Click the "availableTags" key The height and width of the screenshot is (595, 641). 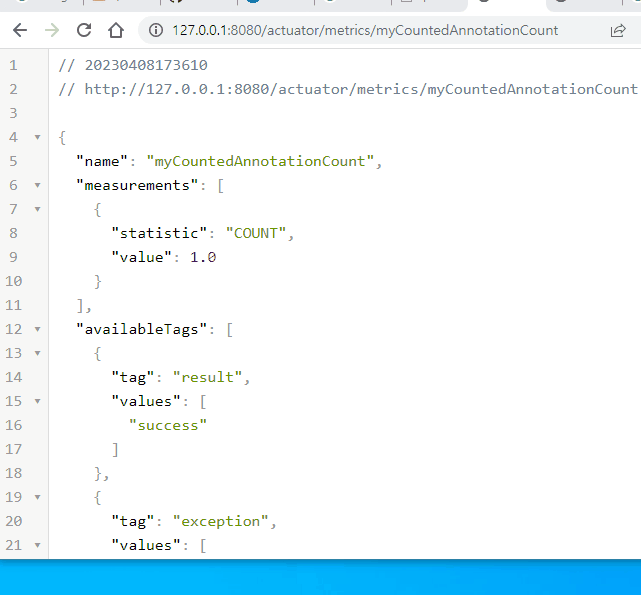(142, 329)
